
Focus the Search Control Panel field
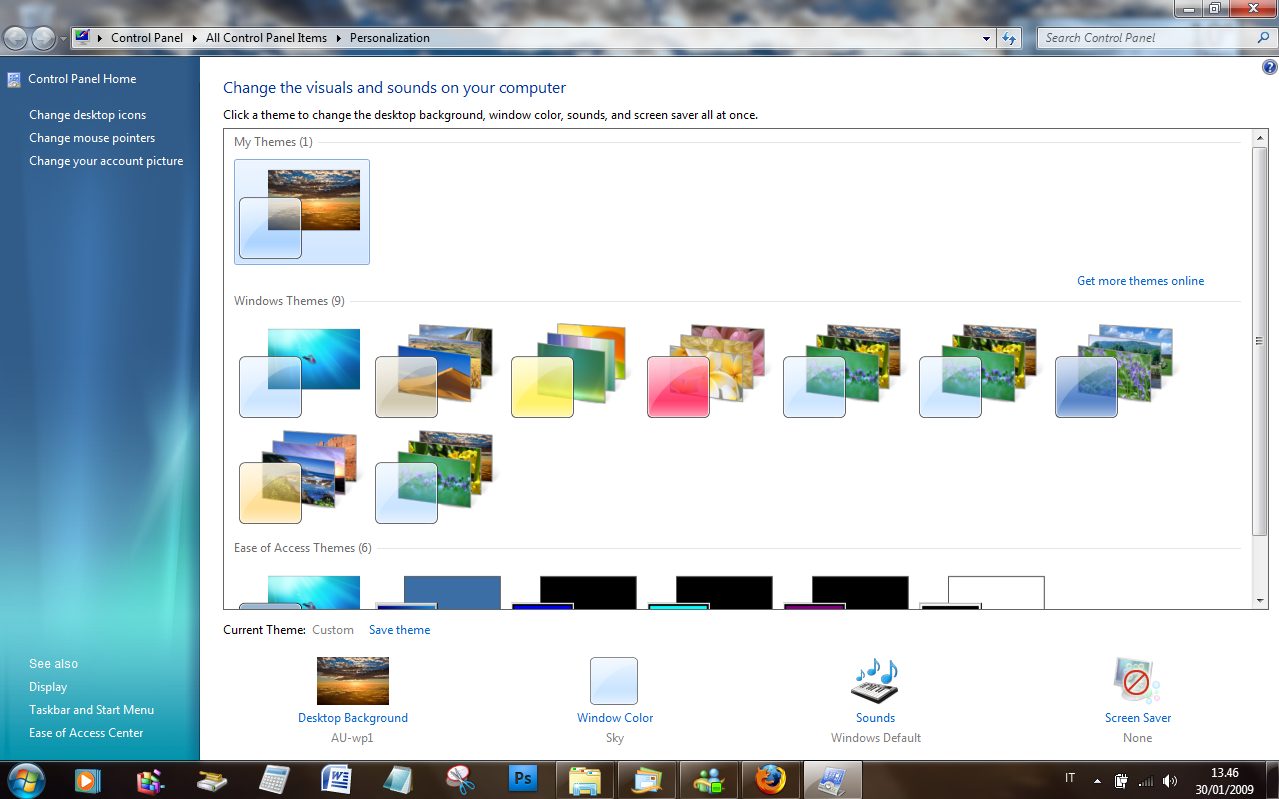1145,38
